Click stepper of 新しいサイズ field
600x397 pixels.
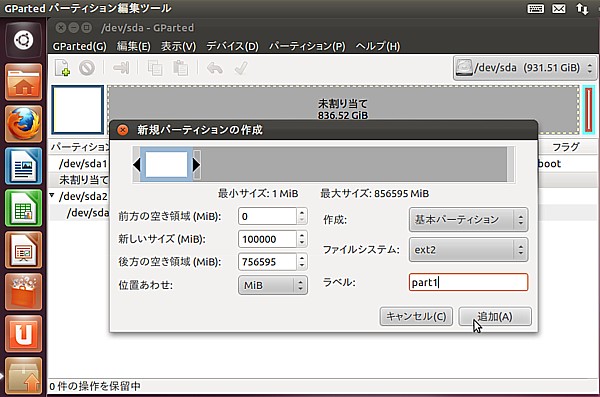pos(302,239)
